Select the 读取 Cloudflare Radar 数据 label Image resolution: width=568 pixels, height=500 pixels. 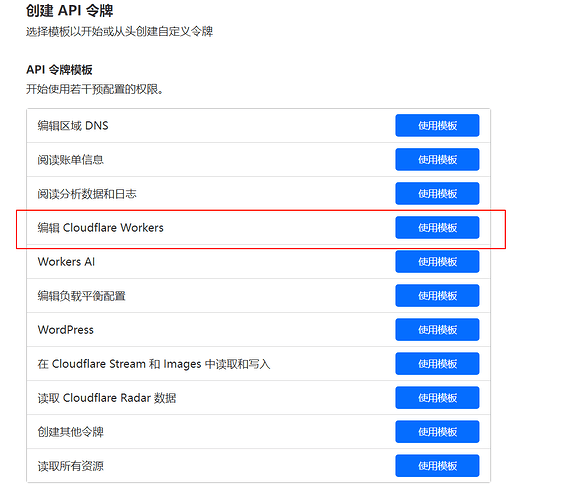(107, 398)
